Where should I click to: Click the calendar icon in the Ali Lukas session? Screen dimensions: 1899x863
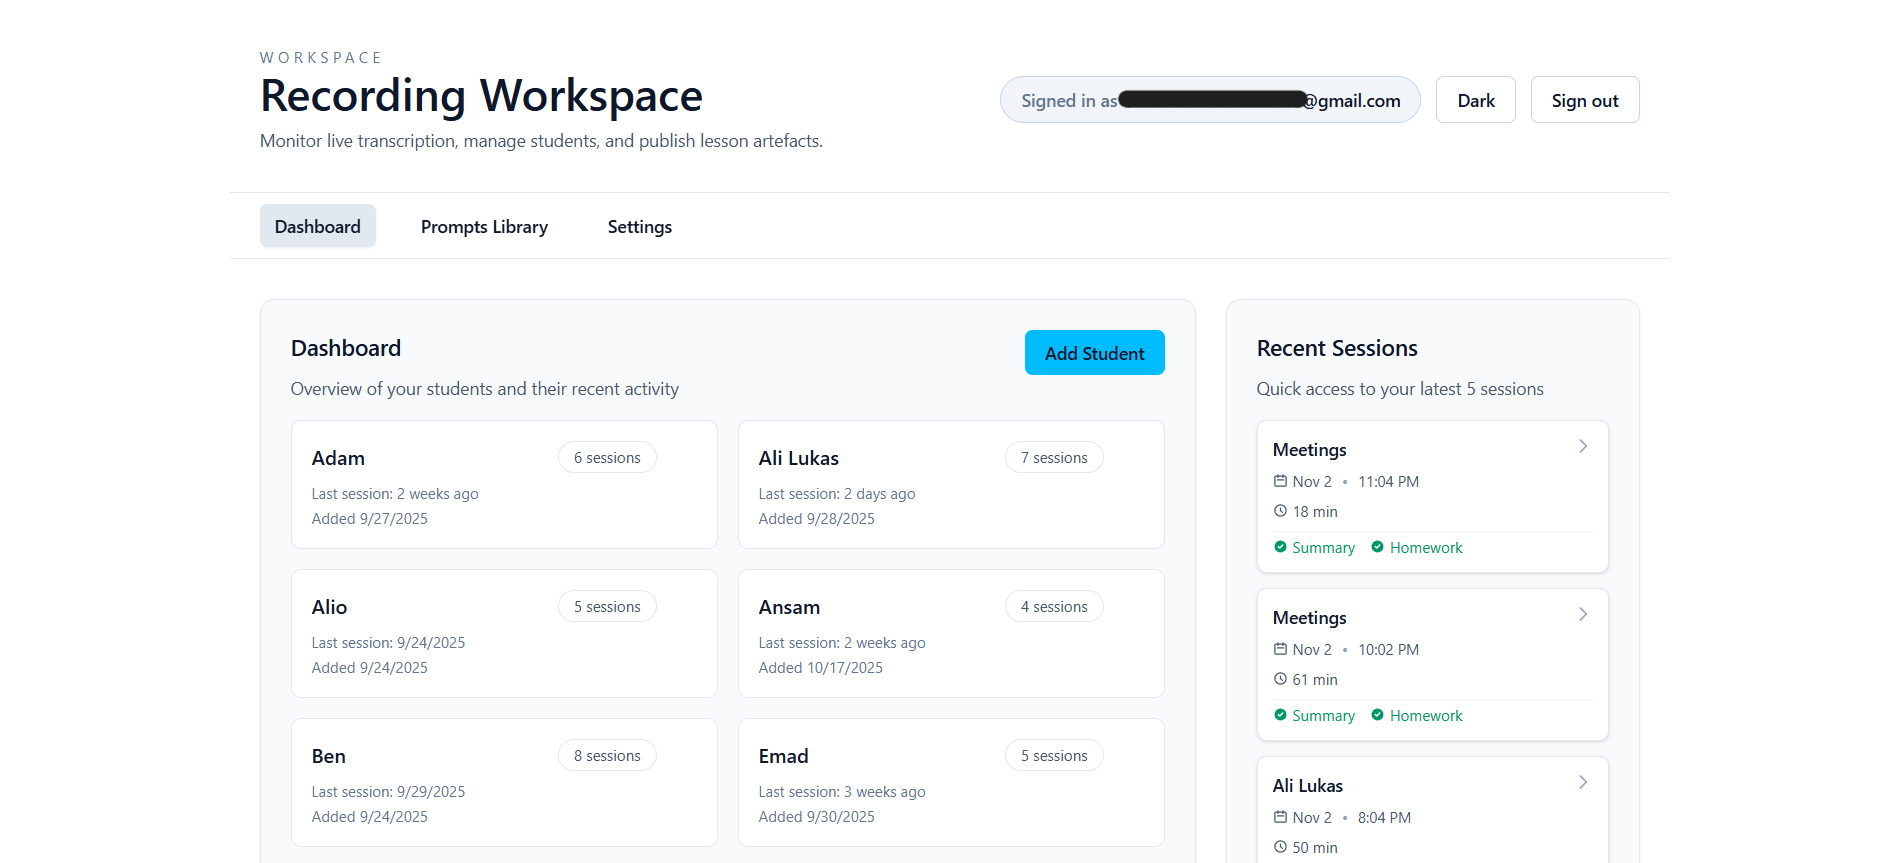[1280, 817]
